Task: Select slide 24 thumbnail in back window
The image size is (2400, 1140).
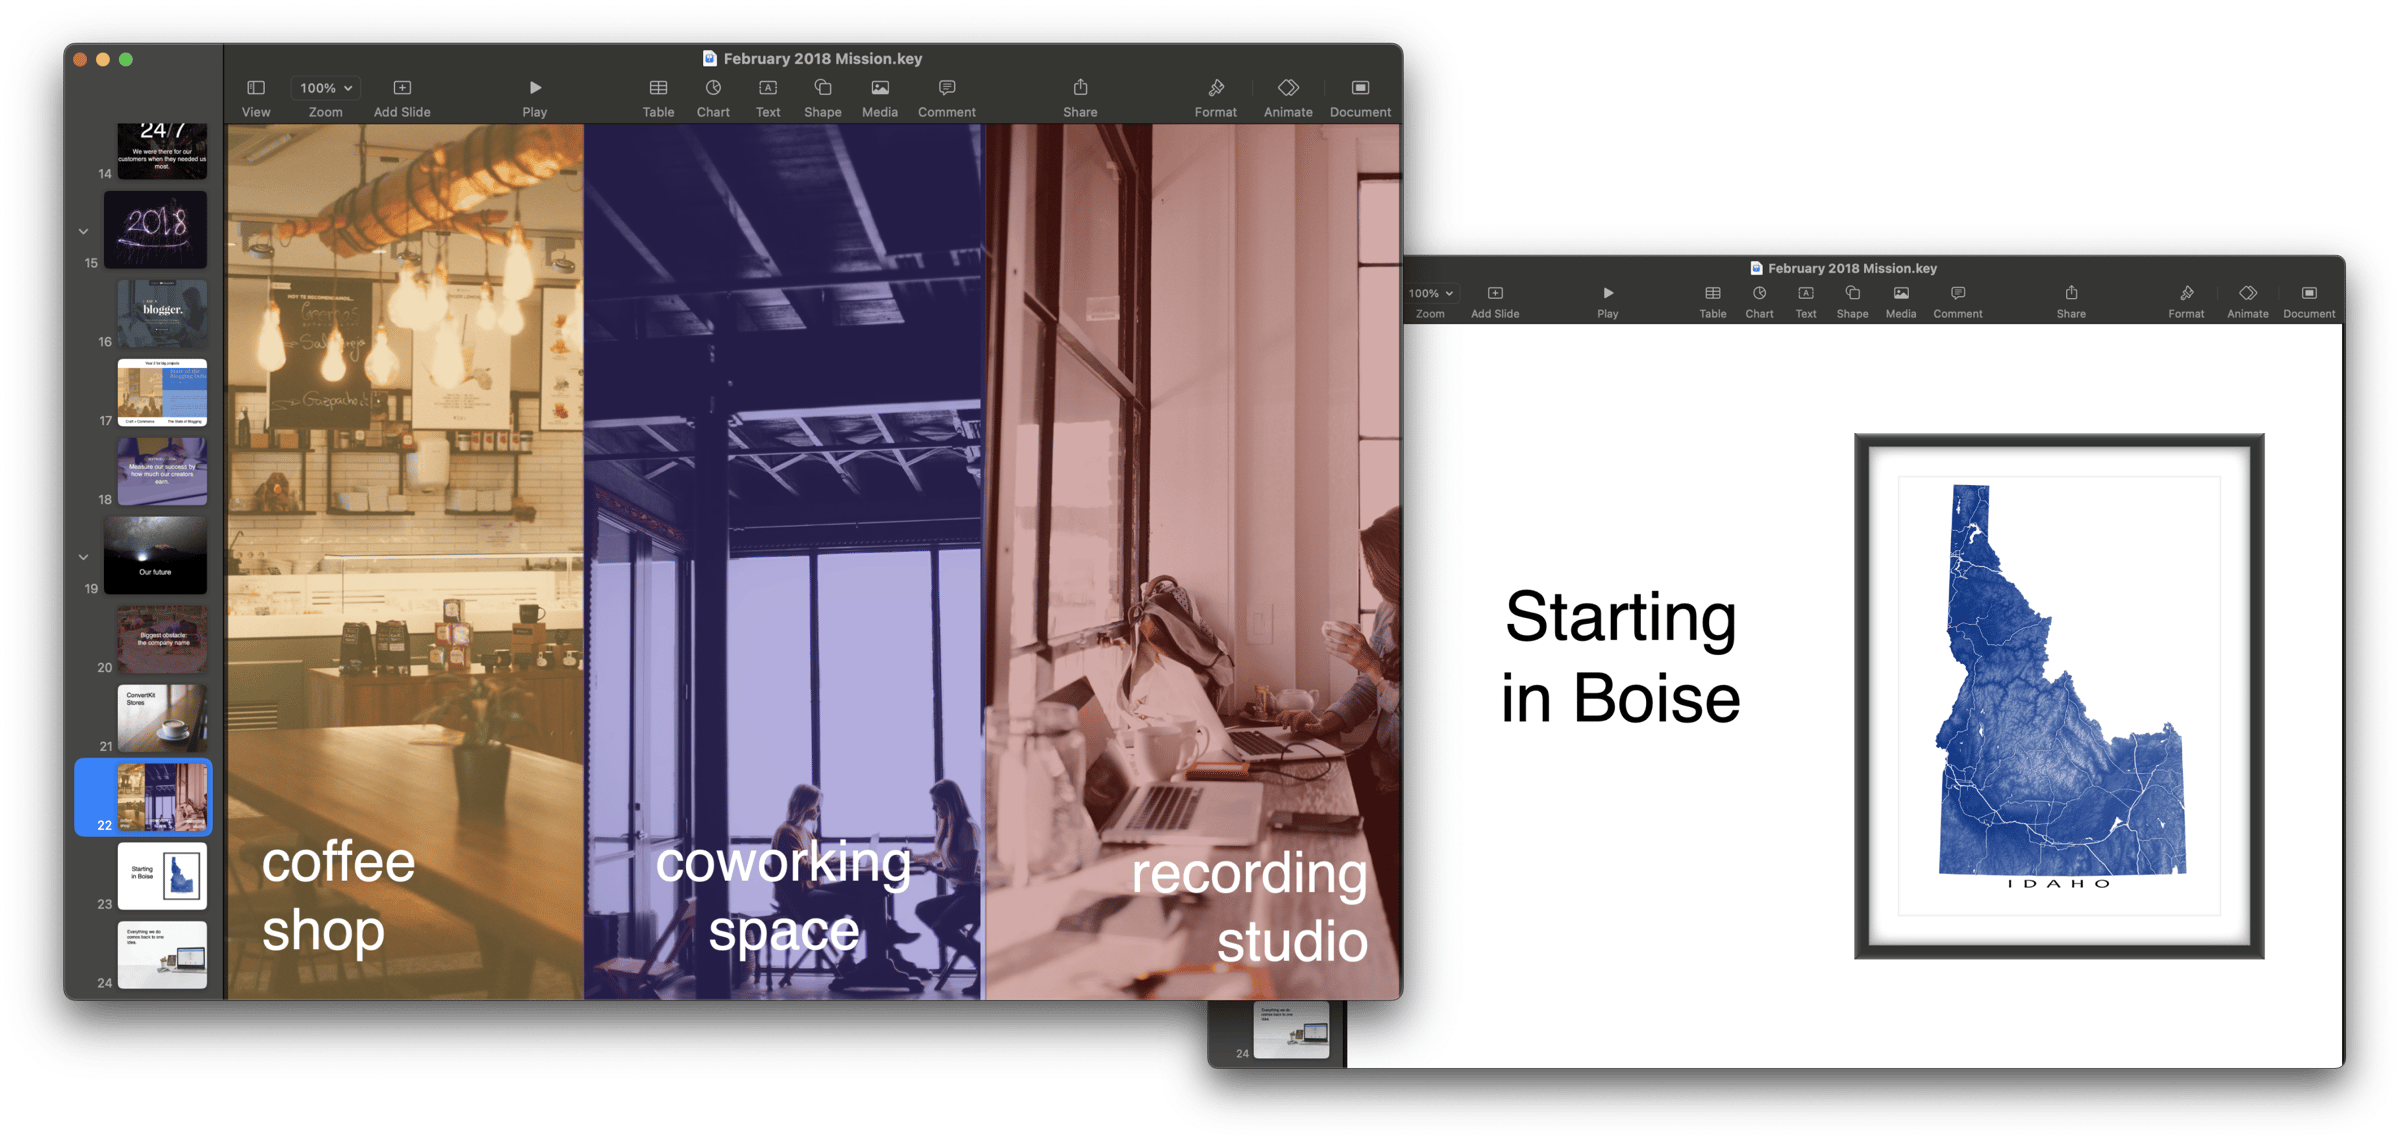Action: pyautogui.click(x=1292, y=1029)
